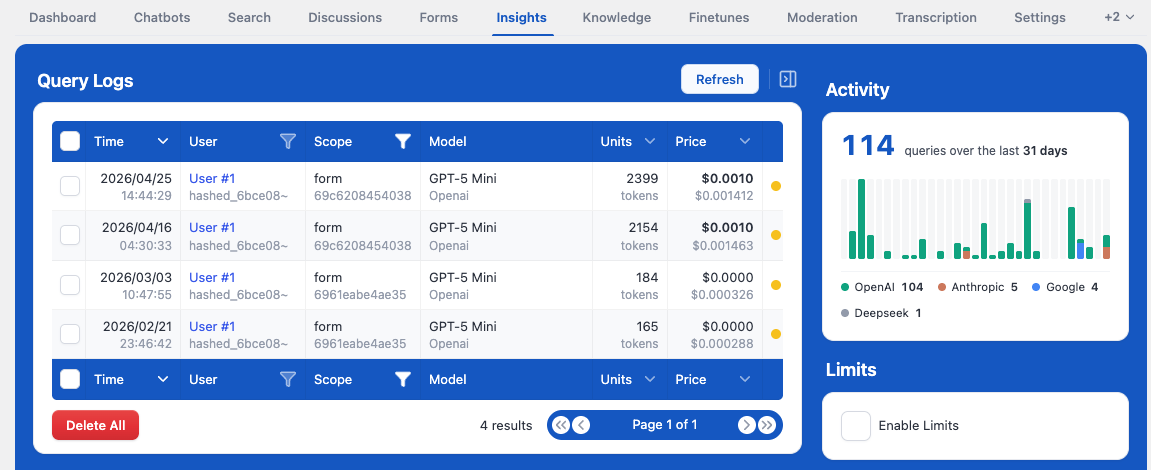The width and height of the screenshot is (1151, 470).
Task: Click the $0.001463 price value
Action: [722, 245]
